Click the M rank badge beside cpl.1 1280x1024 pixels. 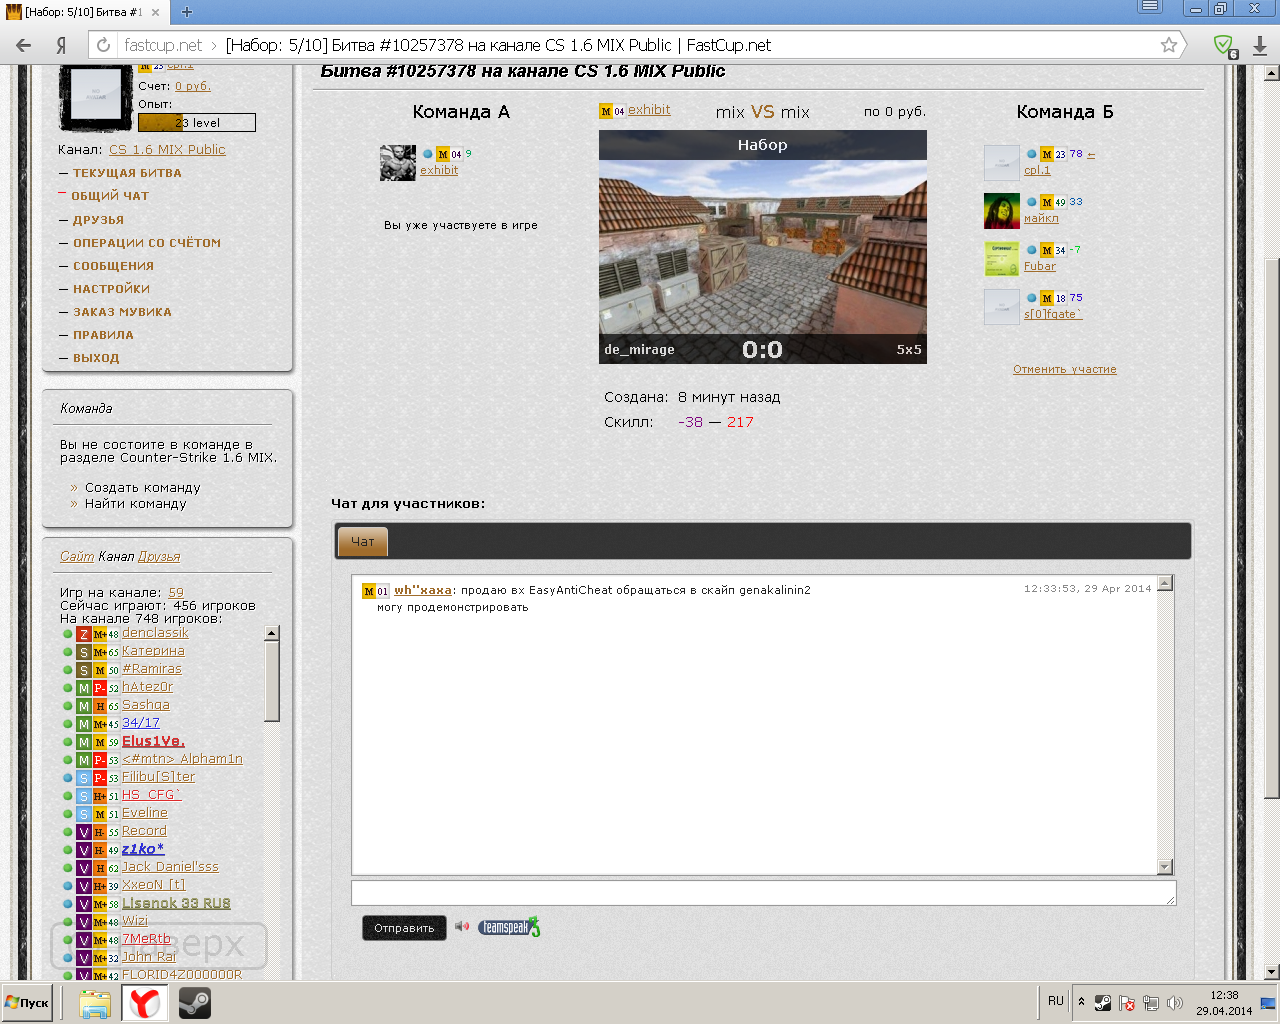tap(1046, 154)
